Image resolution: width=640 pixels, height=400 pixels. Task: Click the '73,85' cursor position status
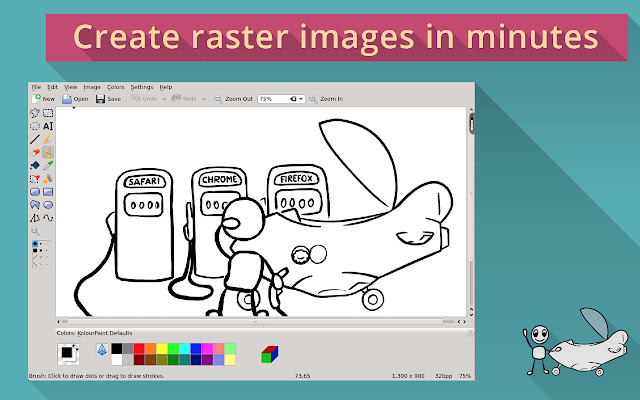point(302,376)
